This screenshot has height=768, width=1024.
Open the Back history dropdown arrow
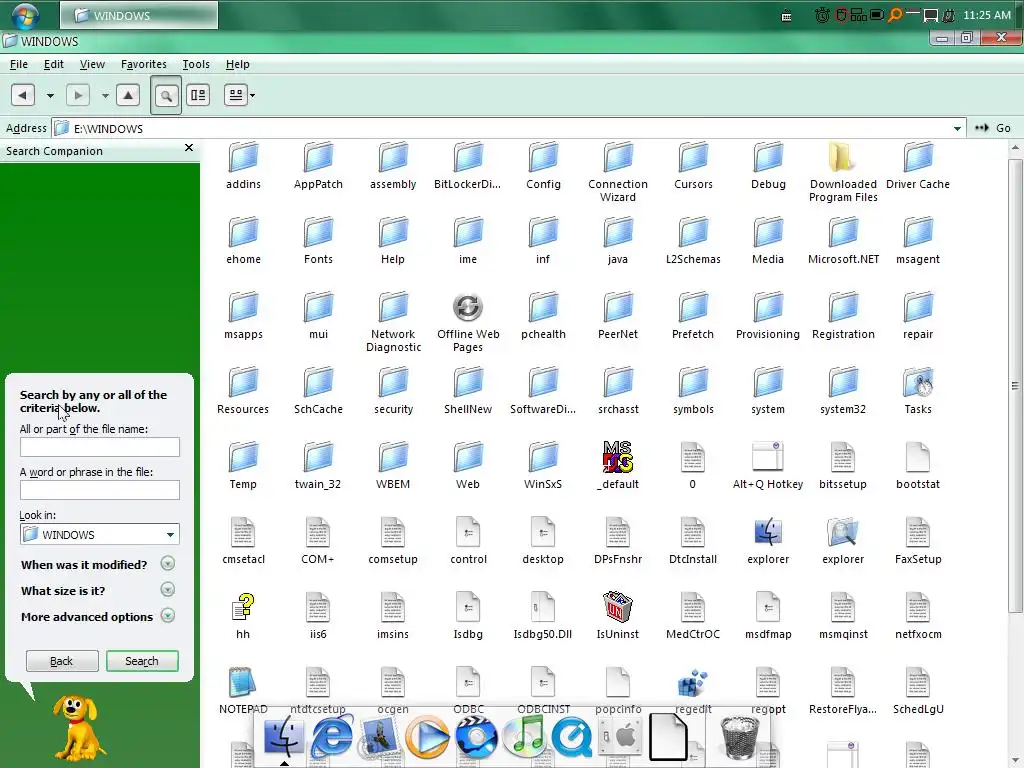50,96
